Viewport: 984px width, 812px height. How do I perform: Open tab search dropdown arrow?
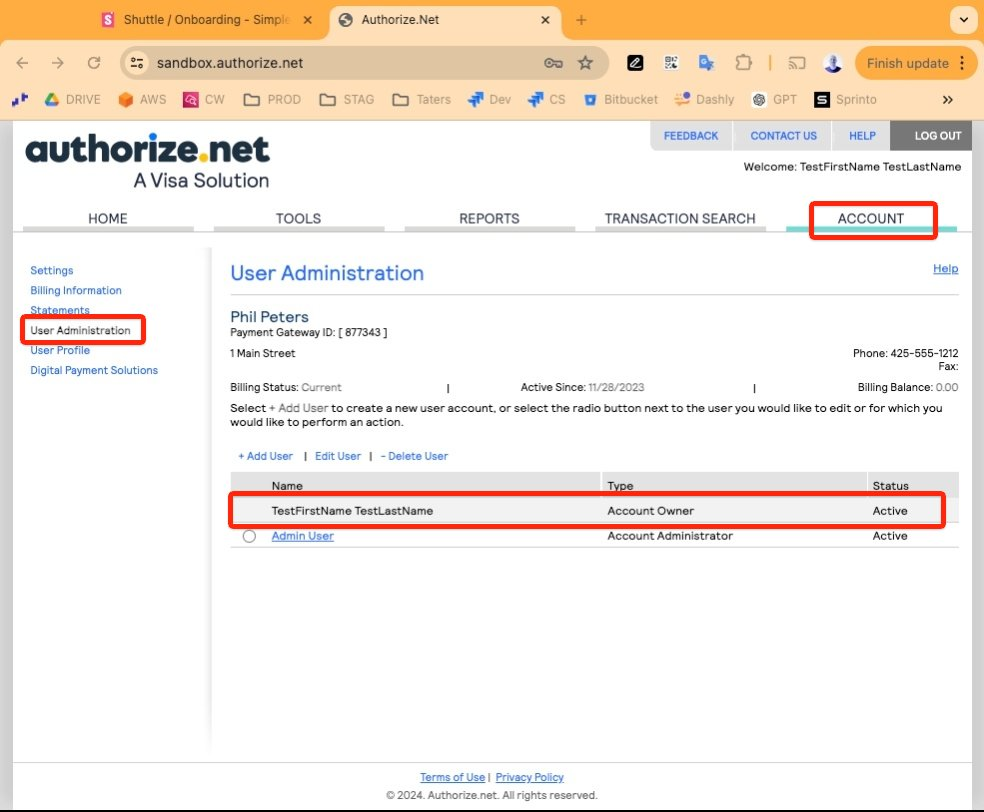[963, 19]
